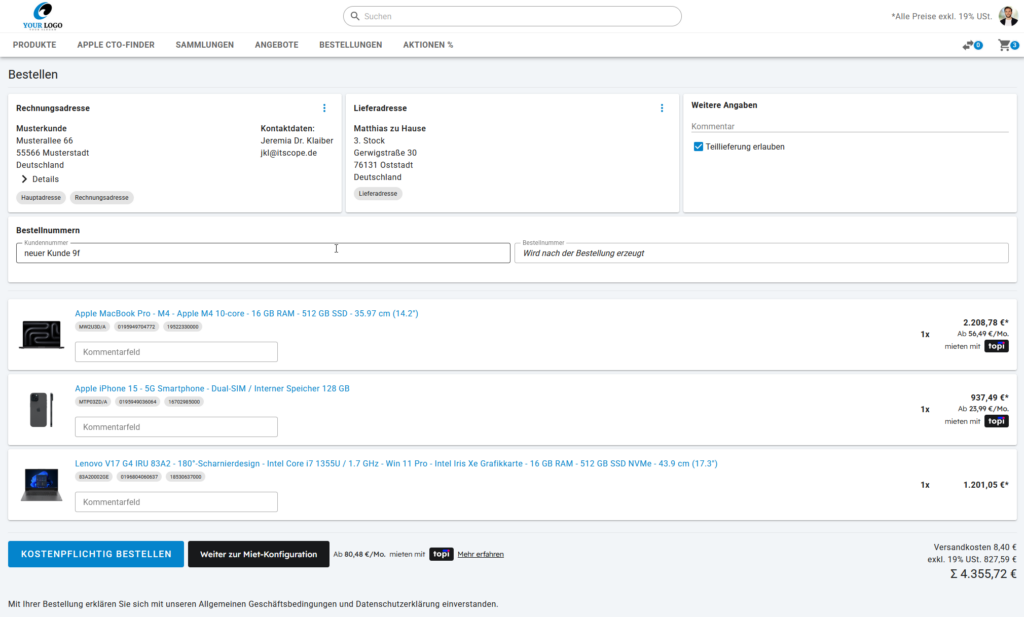The width and height of the screenshot is (1024, 617).
Task: Follow the Mehr erfahren link
Action: tap(481, 554)
